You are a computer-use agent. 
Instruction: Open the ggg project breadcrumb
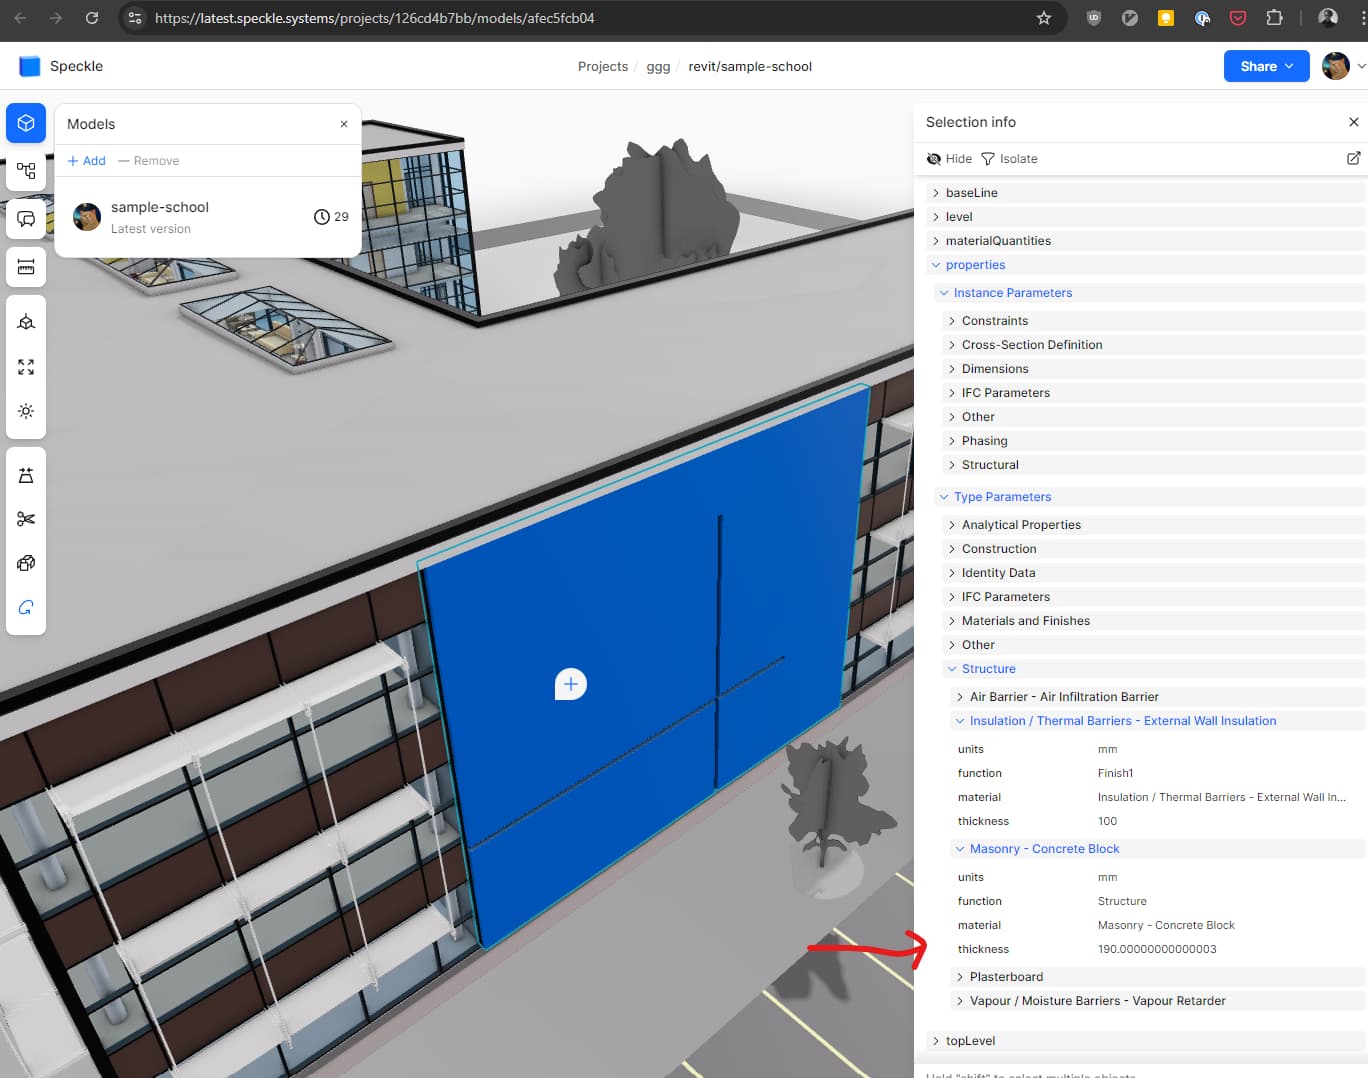coord(658,66)
